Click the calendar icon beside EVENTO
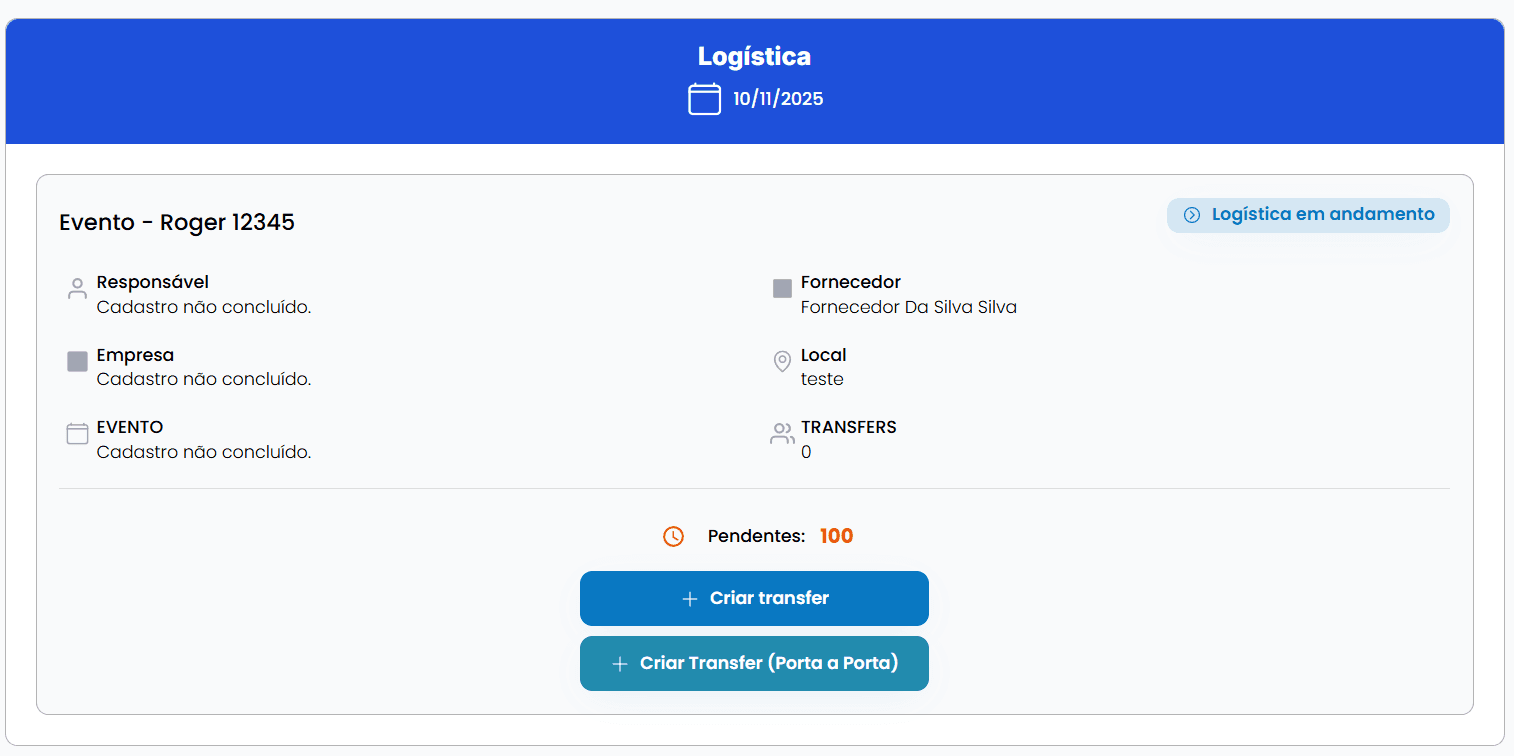 pyautogui.click(x=77, y=434)
